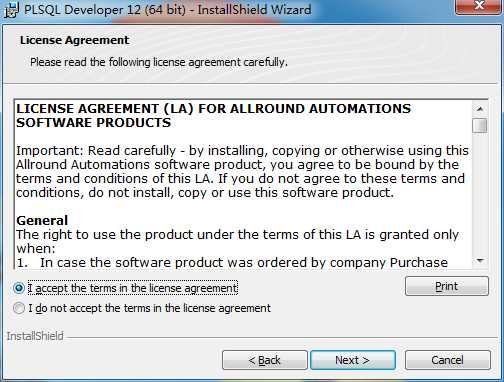Click the 'I accept the terms' label text
Viewport: 504px width, 382px height.
(x=133, y=288)
